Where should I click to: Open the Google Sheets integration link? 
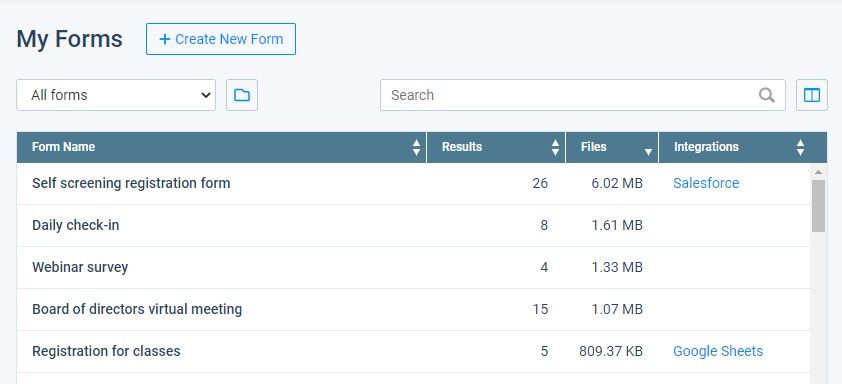tap(718, 351)
